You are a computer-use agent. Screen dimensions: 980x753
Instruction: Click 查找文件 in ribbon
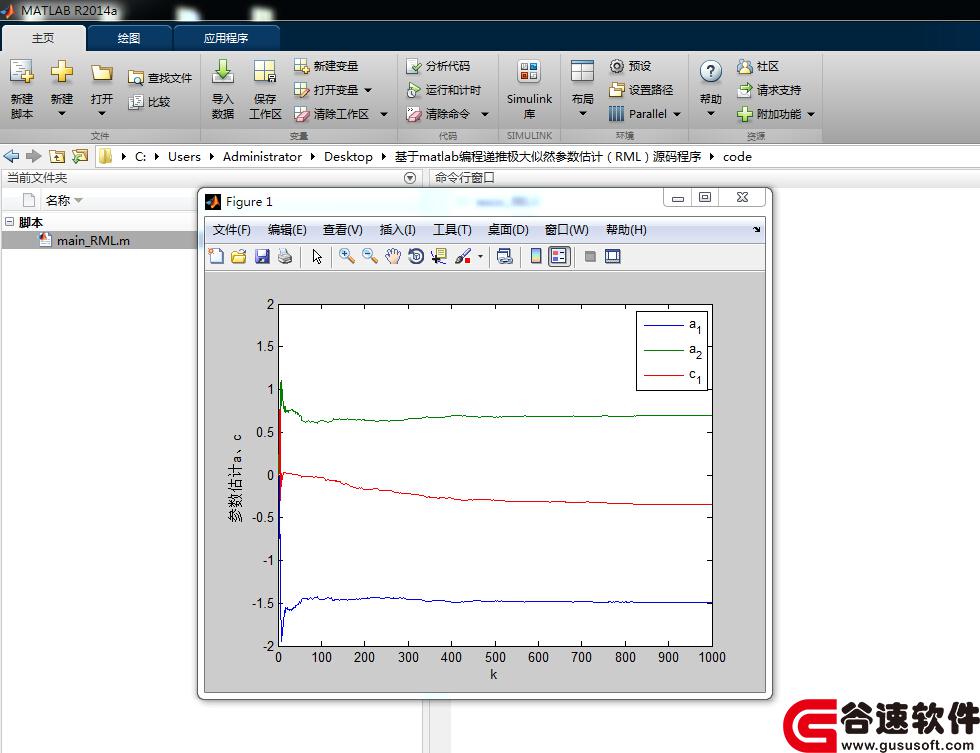tap(160, 77)
